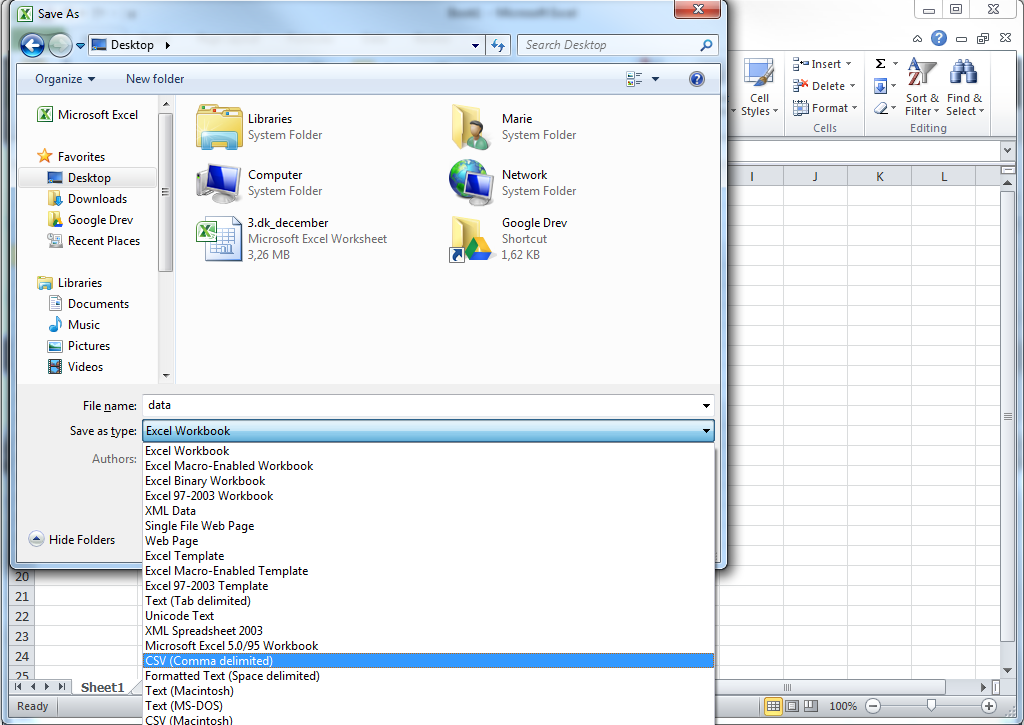Image resolution: width=1024 pixels, height=725 pixels.
Task: Open the view options dropdown arrow
Action: pos(655,79)
